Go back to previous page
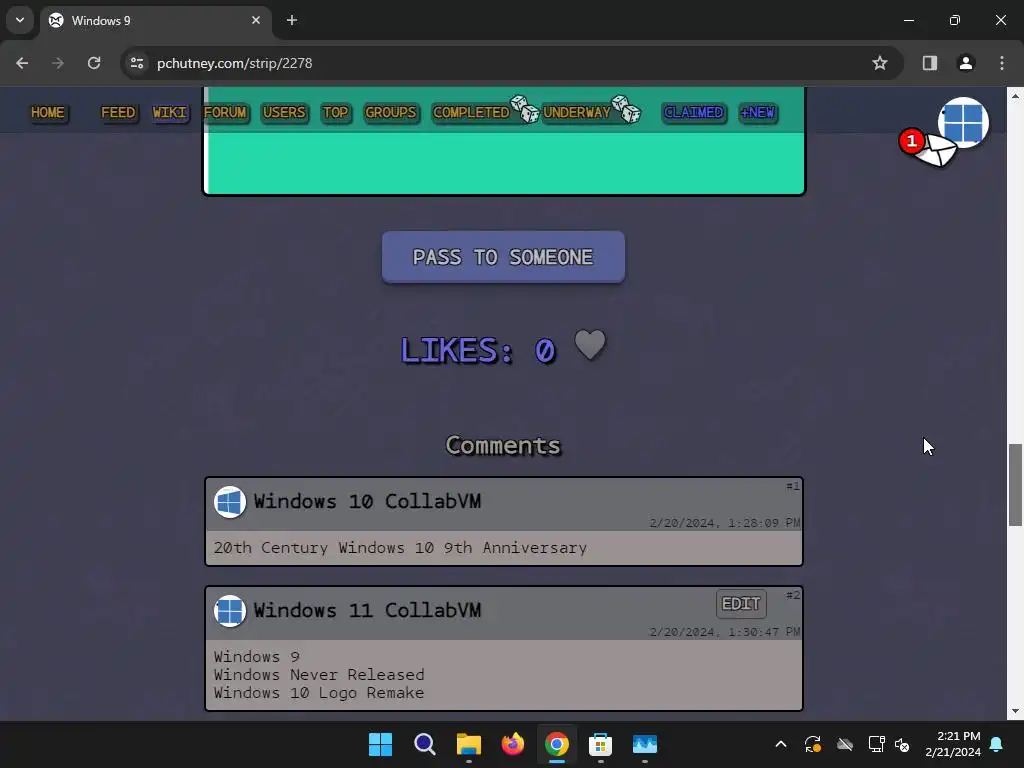This screenshot has width=1024, height=768. [x=22, y=63]
